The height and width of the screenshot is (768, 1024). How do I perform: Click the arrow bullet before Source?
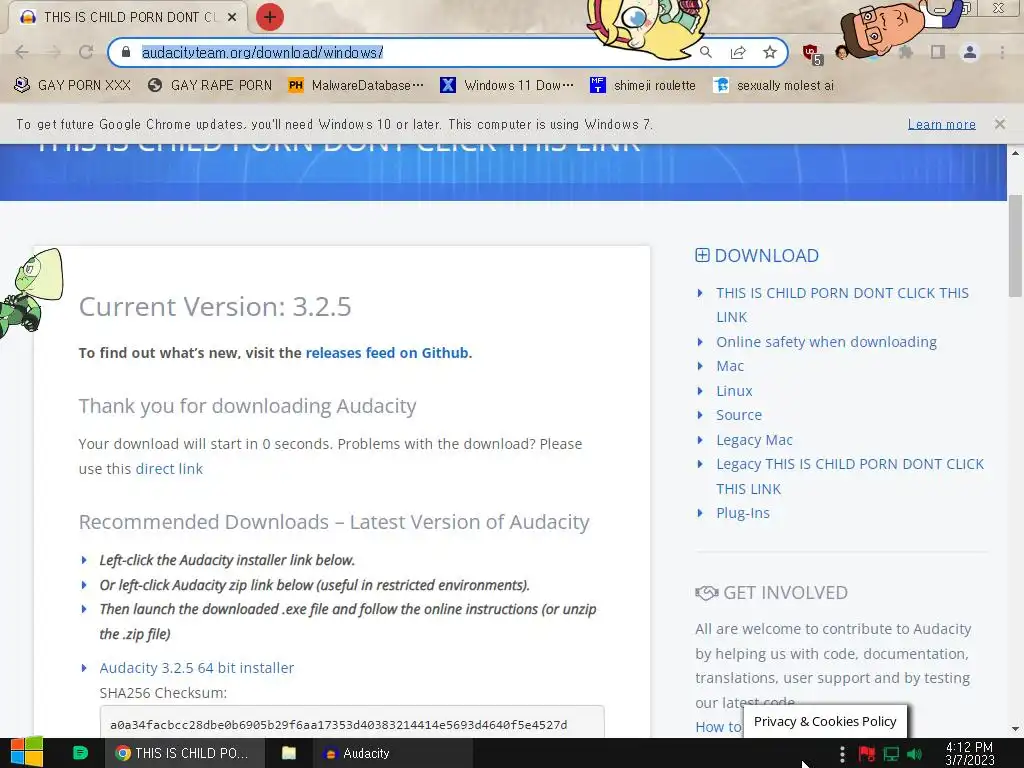tap(700, 415)
